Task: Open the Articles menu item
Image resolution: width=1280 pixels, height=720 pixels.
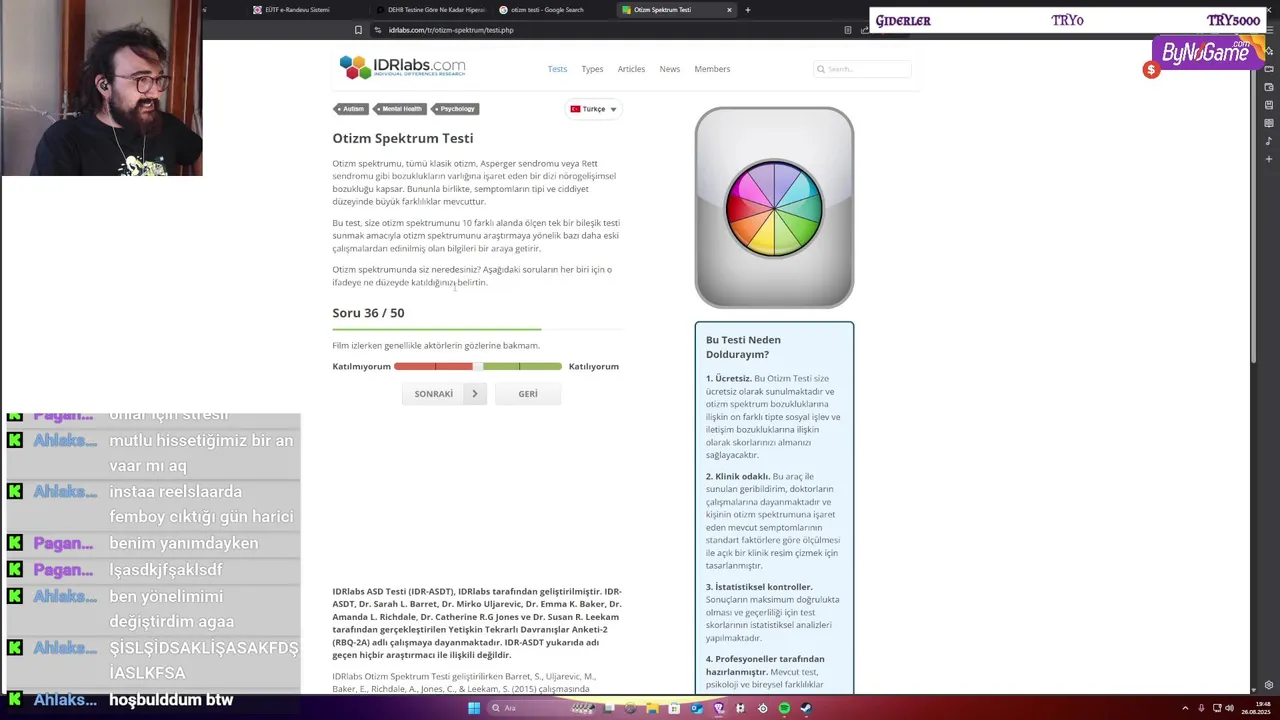Action: (631, 69)
